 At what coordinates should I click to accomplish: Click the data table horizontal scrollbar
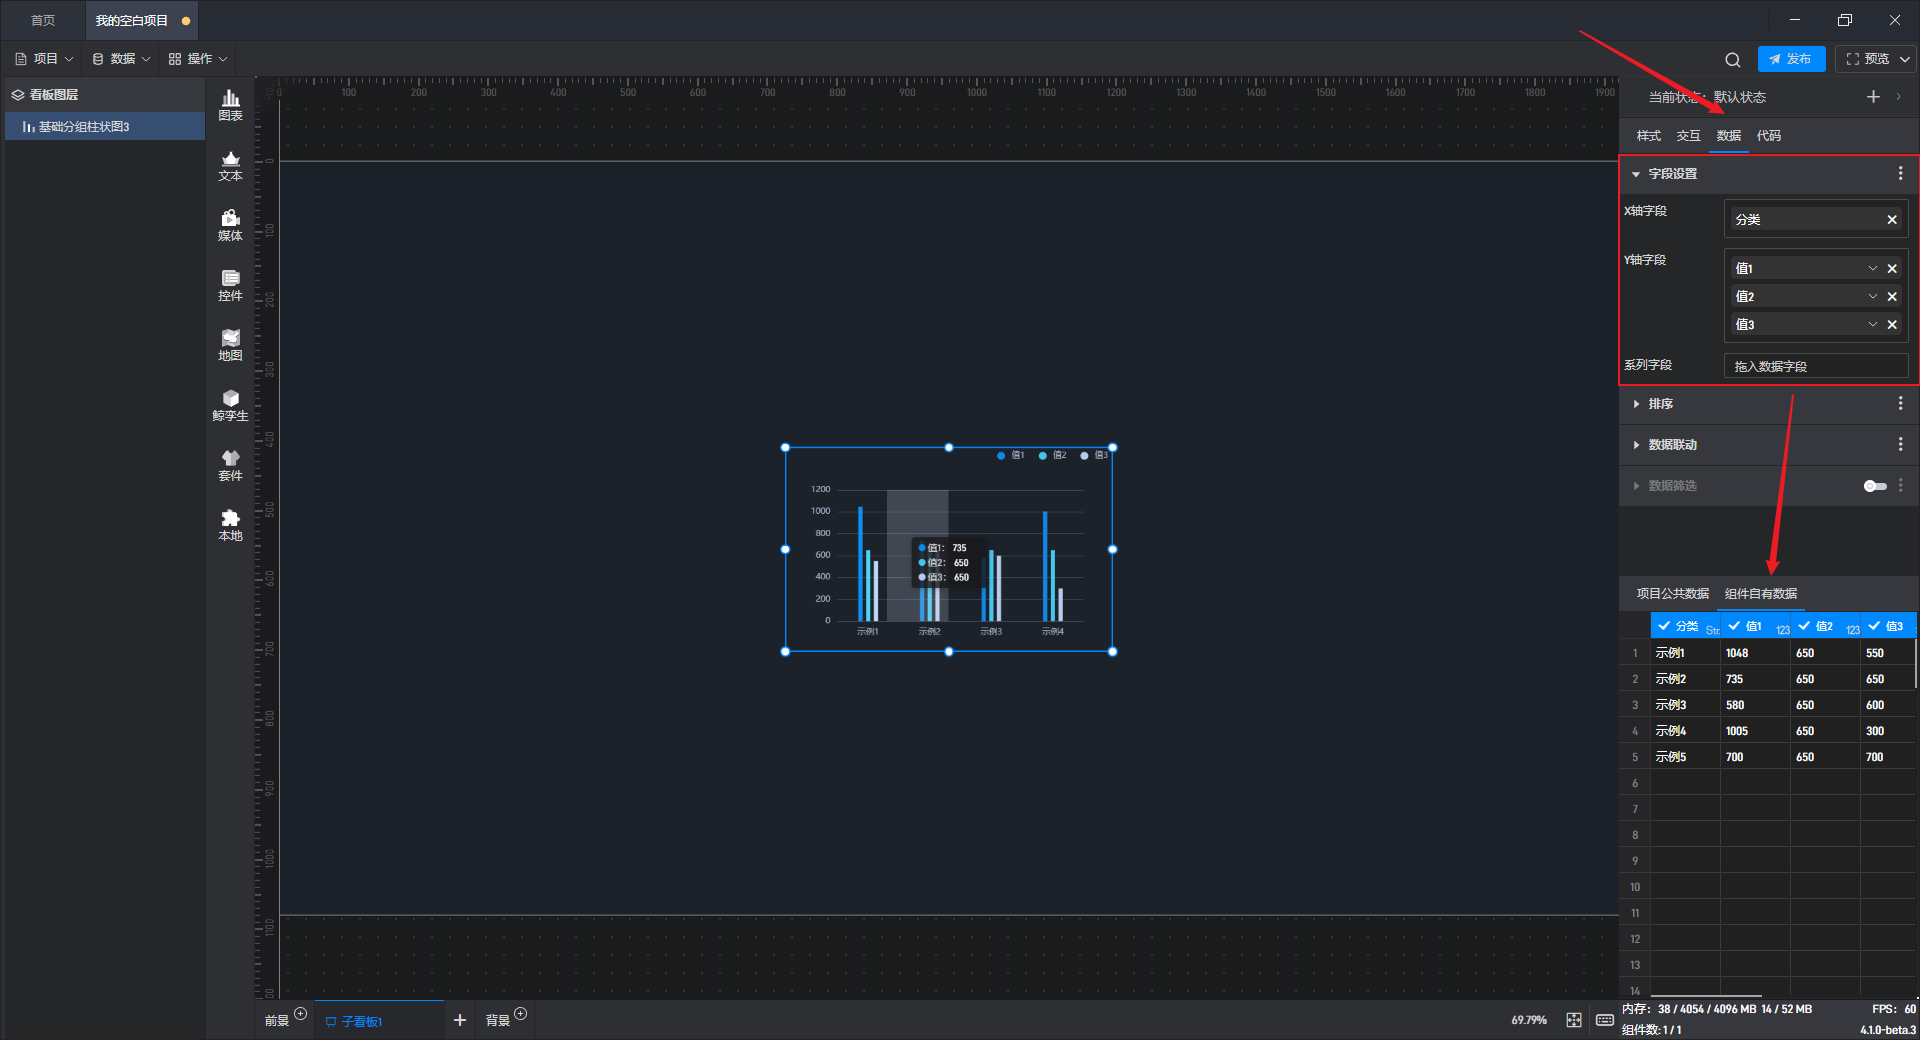tap(1705, 995)
